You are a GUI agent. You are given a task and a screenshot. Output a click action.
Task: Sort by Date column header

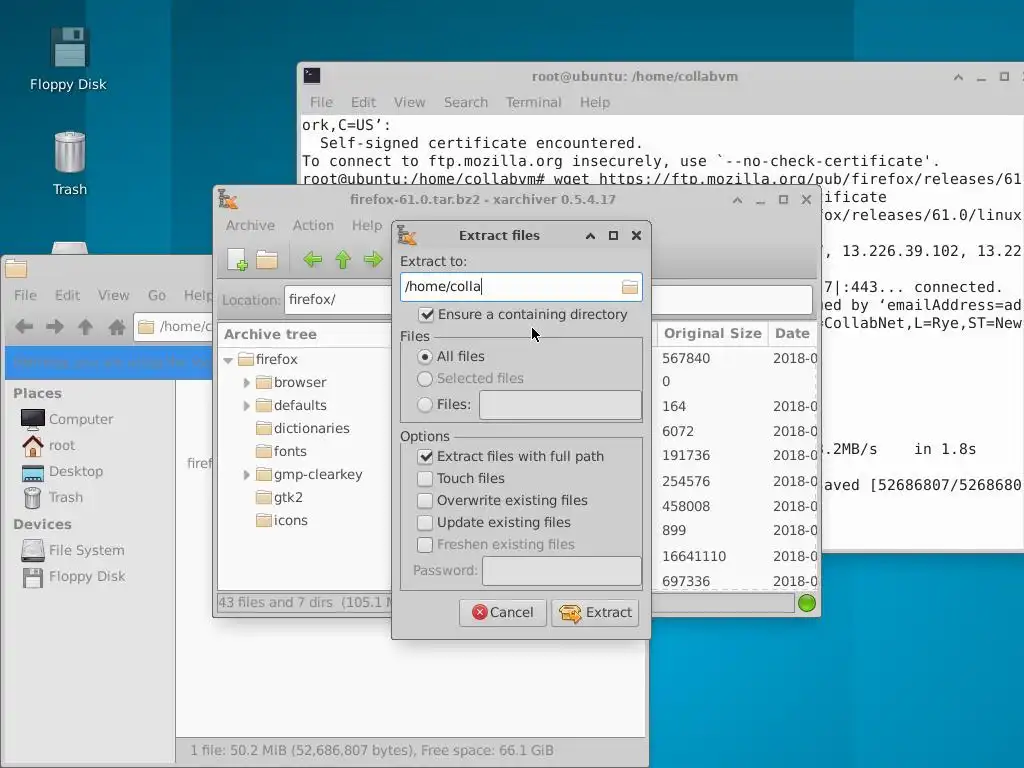792,334
